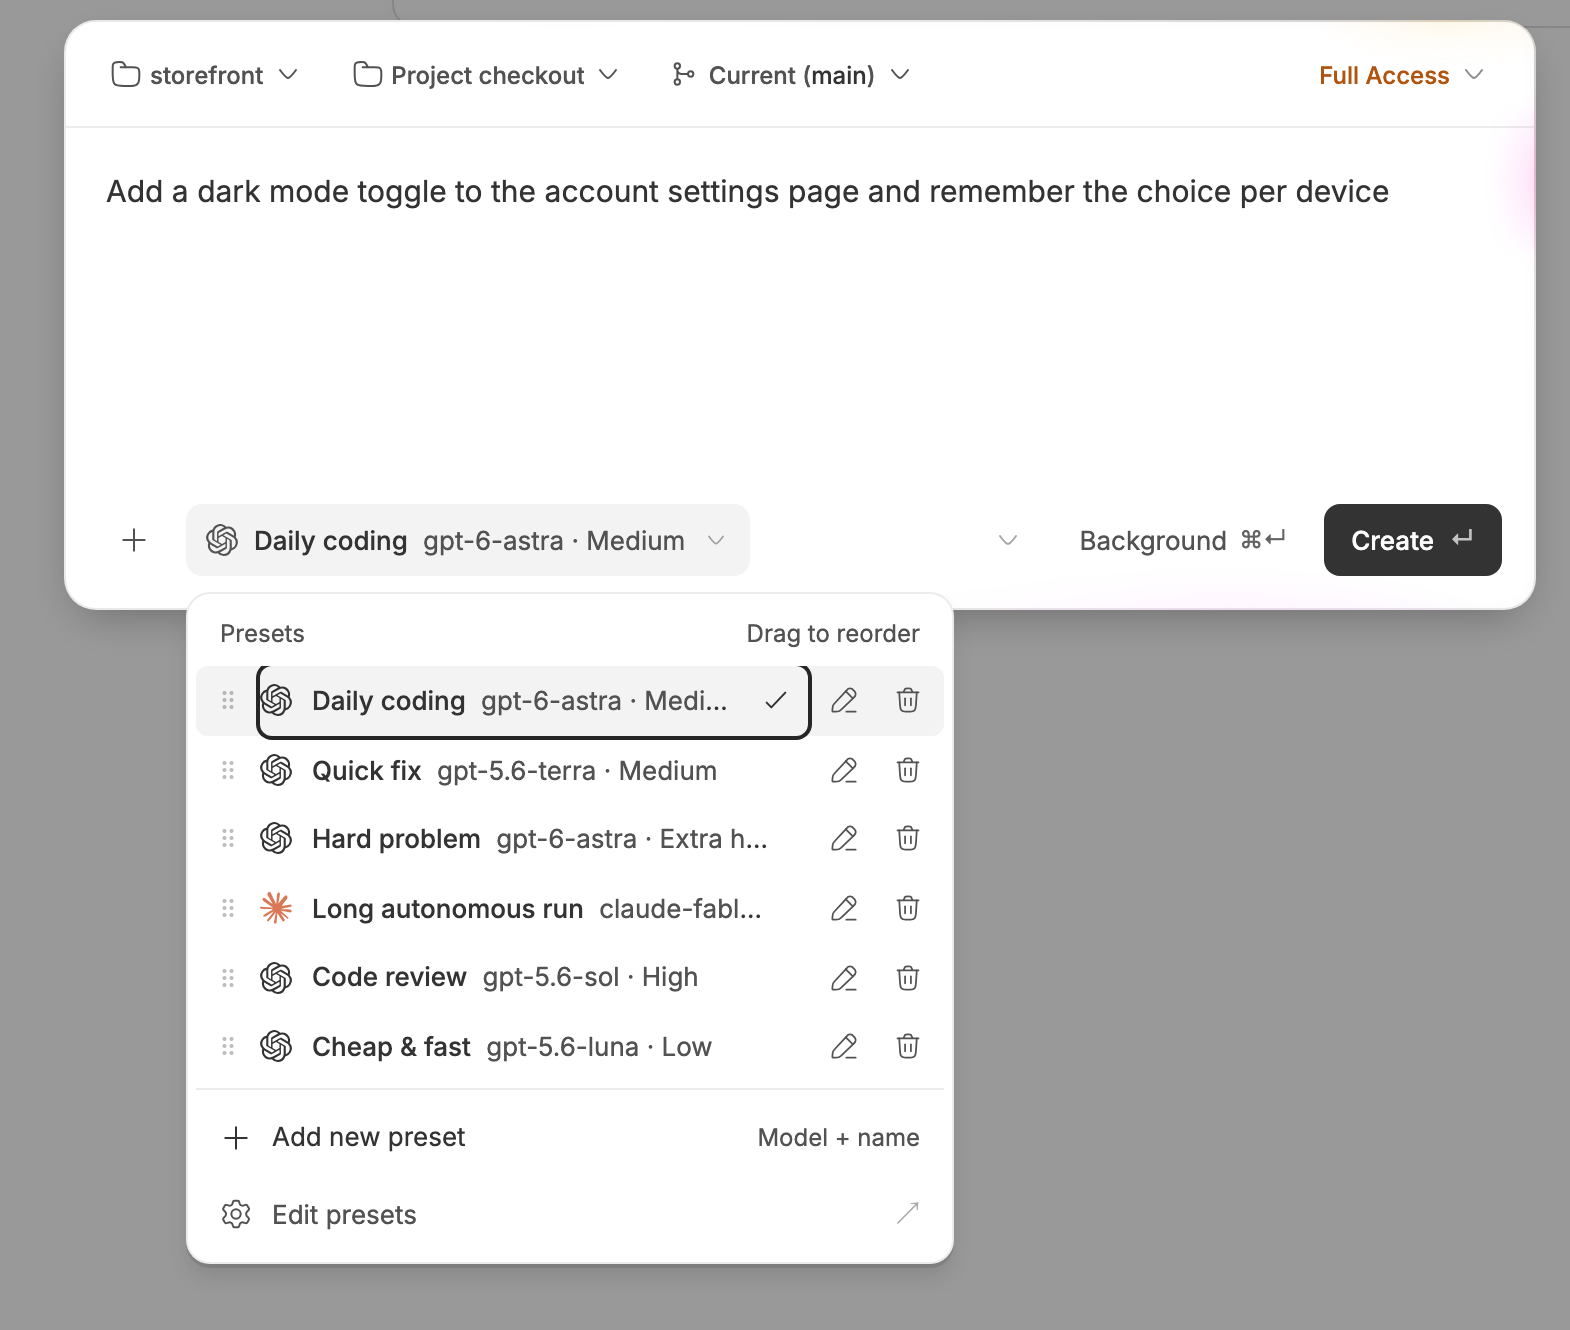
Task: Open the Full Access permissions dropdown
Action: [1401, 75]
